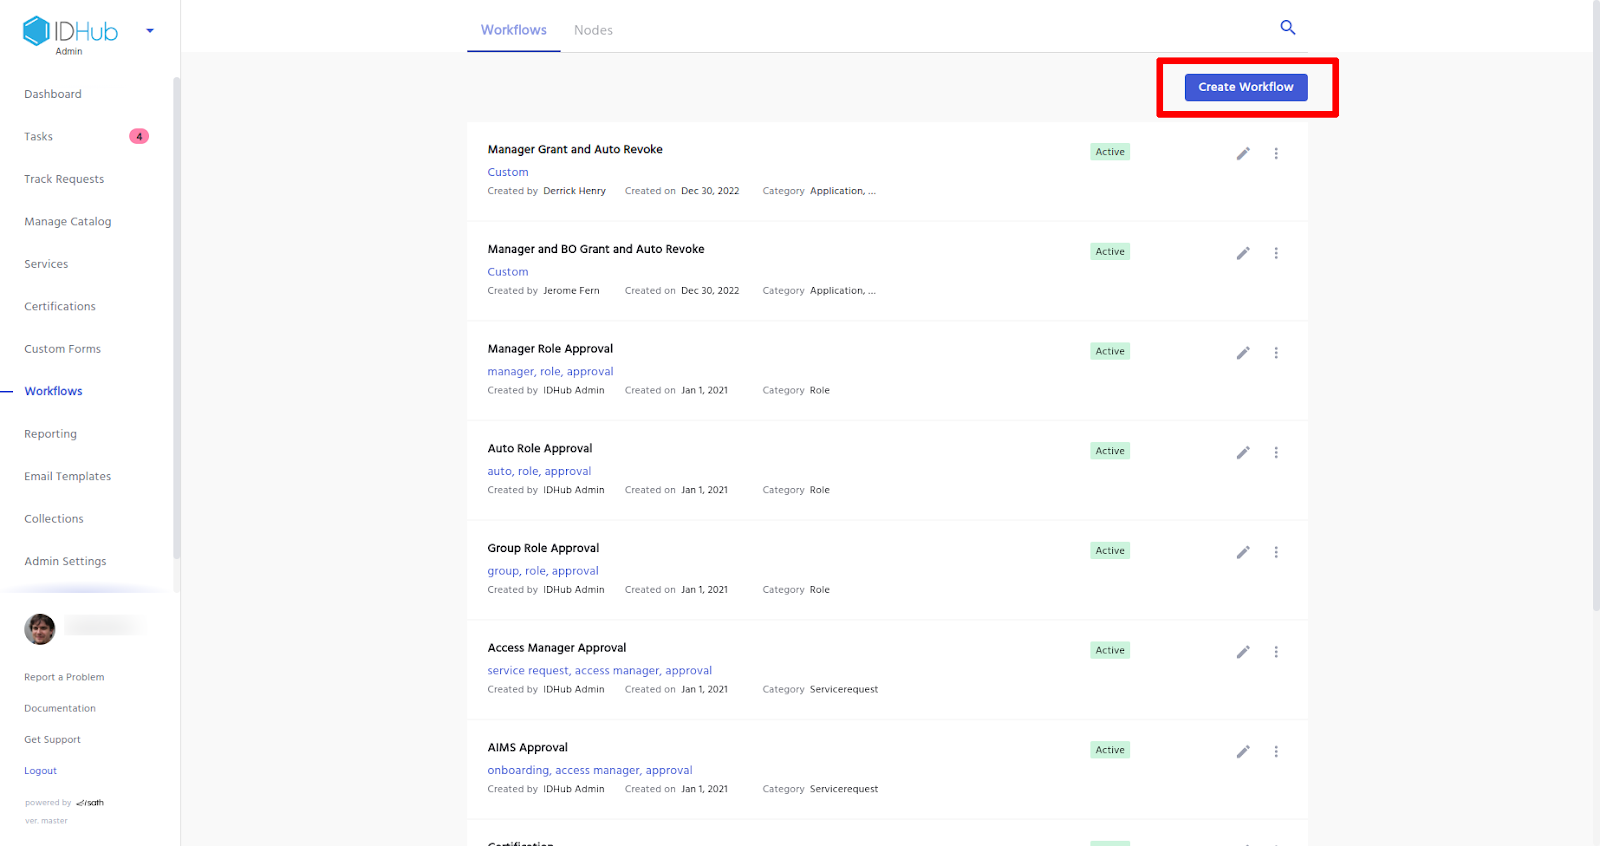Open kebab menu for Manager and BO Grant
This screenshot has width=1600, height=846.
tap(1276, 253)
